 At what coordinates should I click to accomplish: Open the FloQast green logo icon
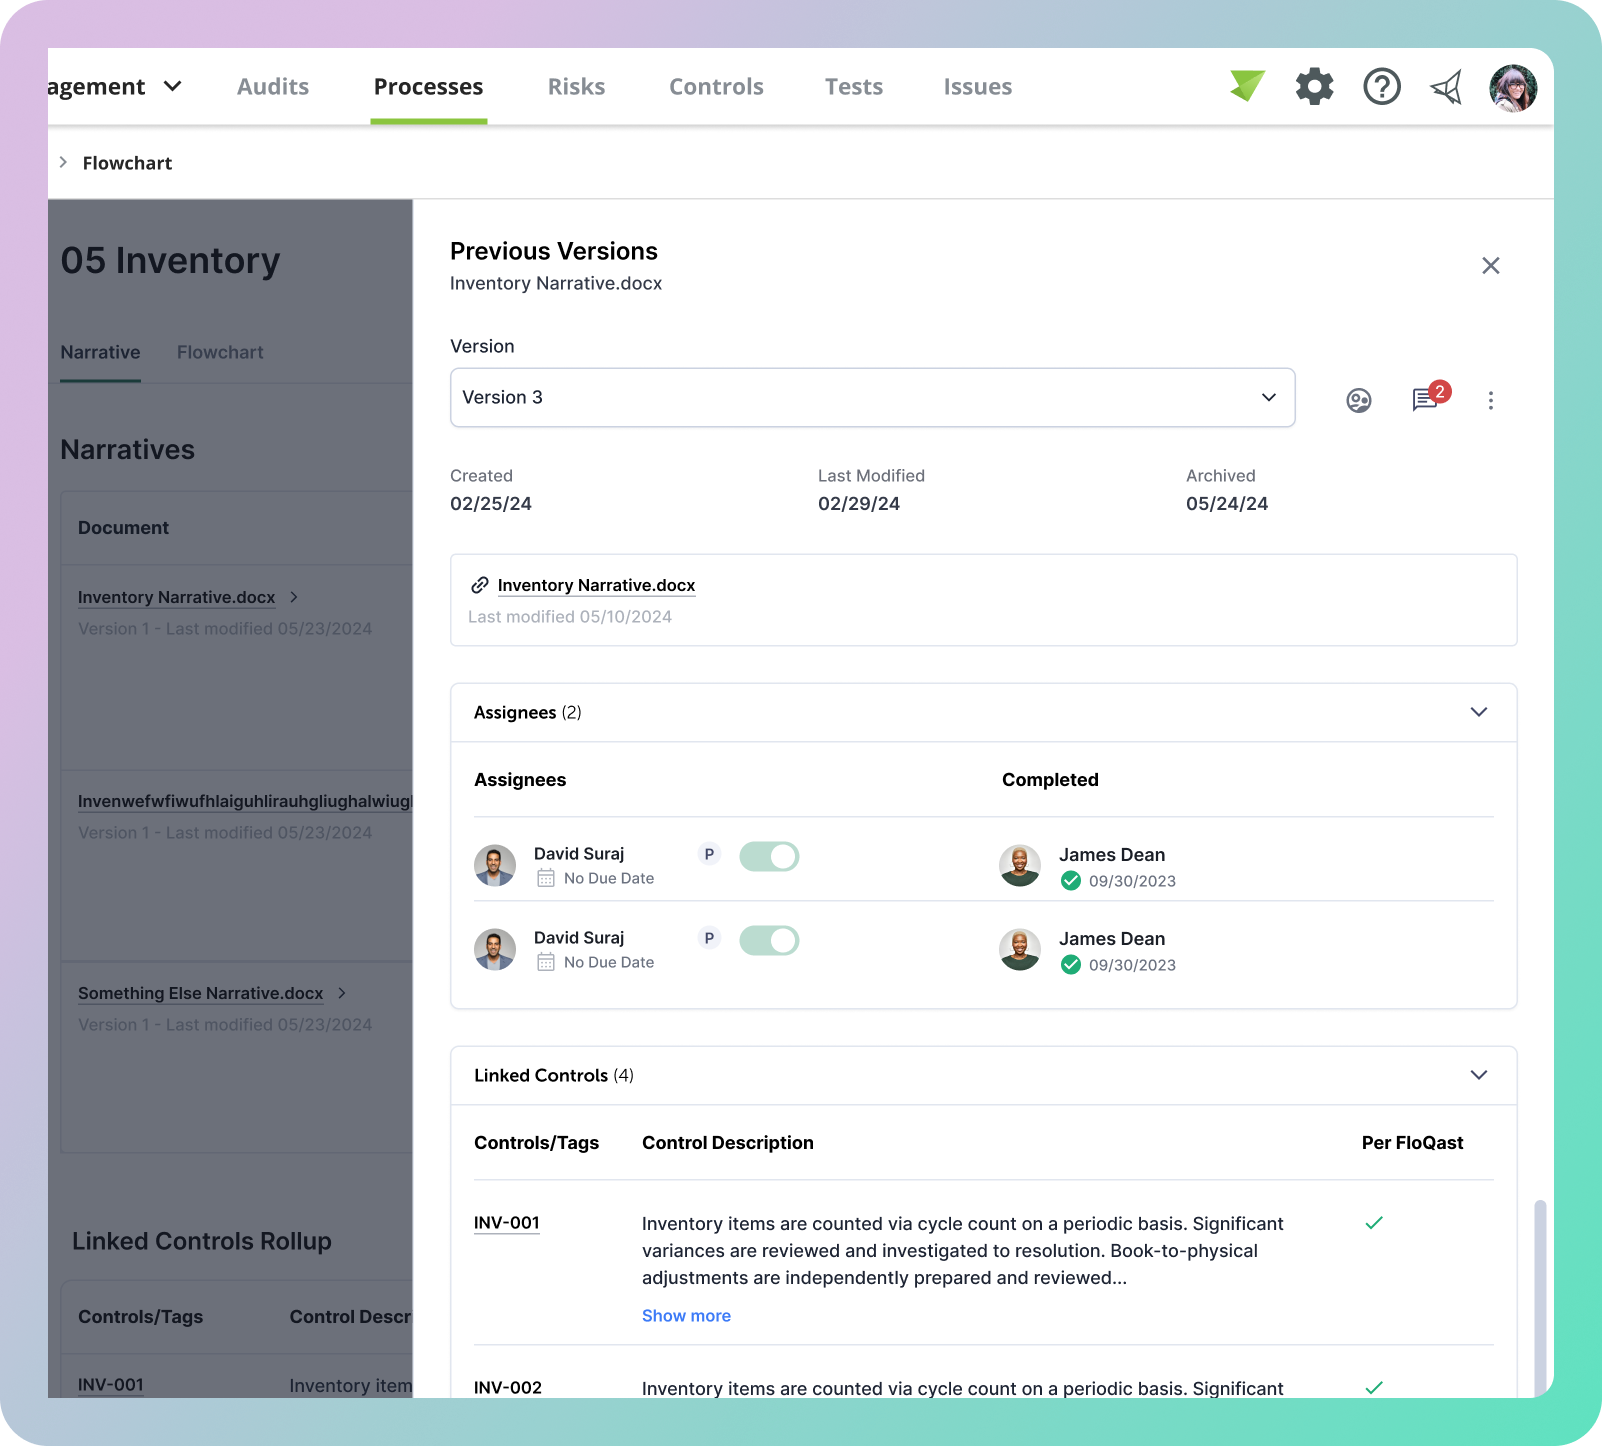1247,86
